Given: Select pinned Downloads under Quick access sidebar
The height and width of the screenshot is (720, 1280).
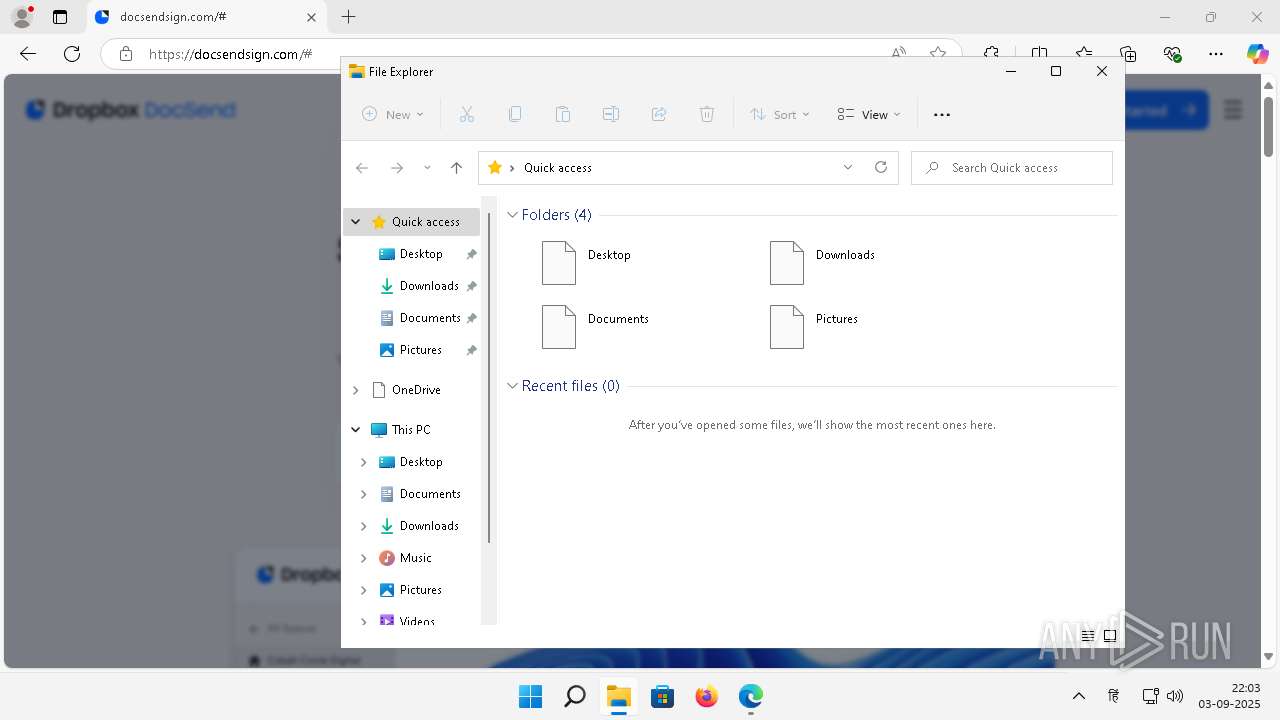Looking at the screenshot, I should click(428, 286).
